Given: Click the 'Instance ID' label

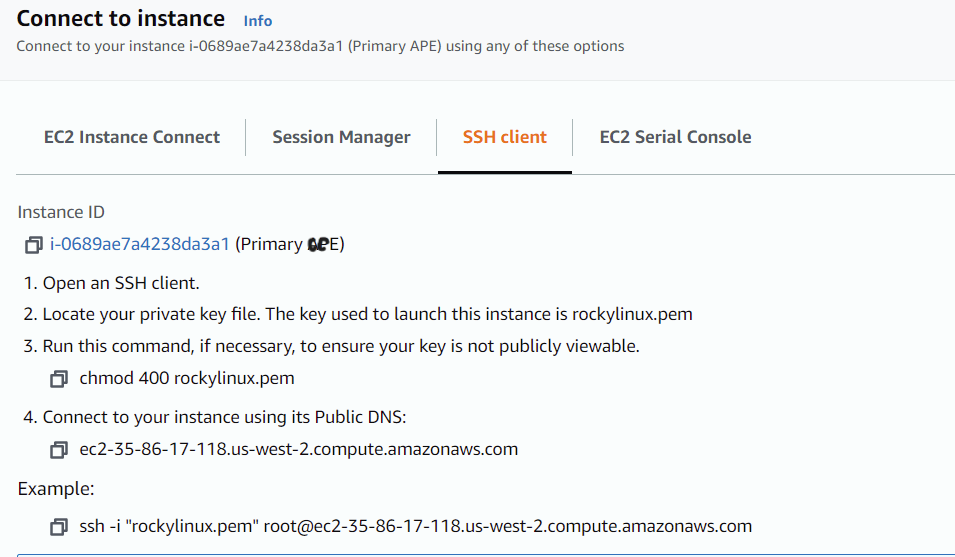Looking at the screenshot, I should 61,212.
